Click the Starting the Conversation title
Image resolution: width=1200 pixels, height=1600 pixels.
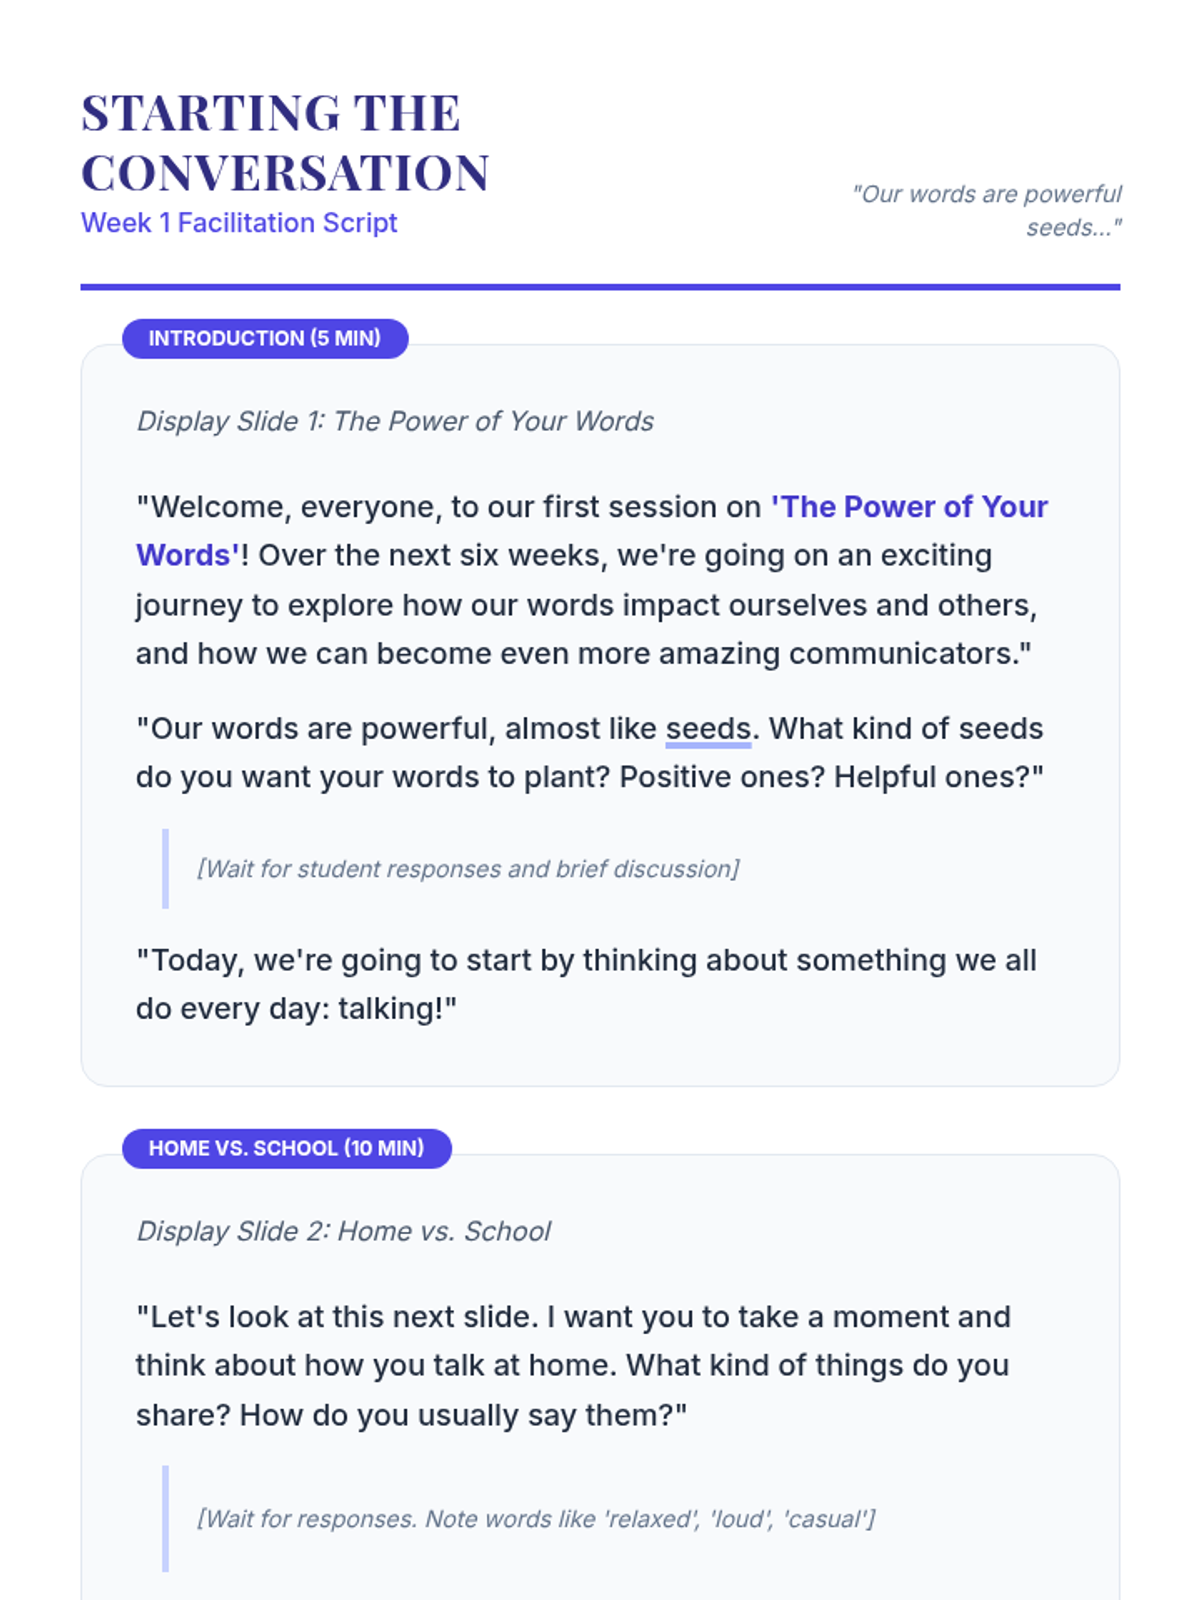[x=286, y=143]
